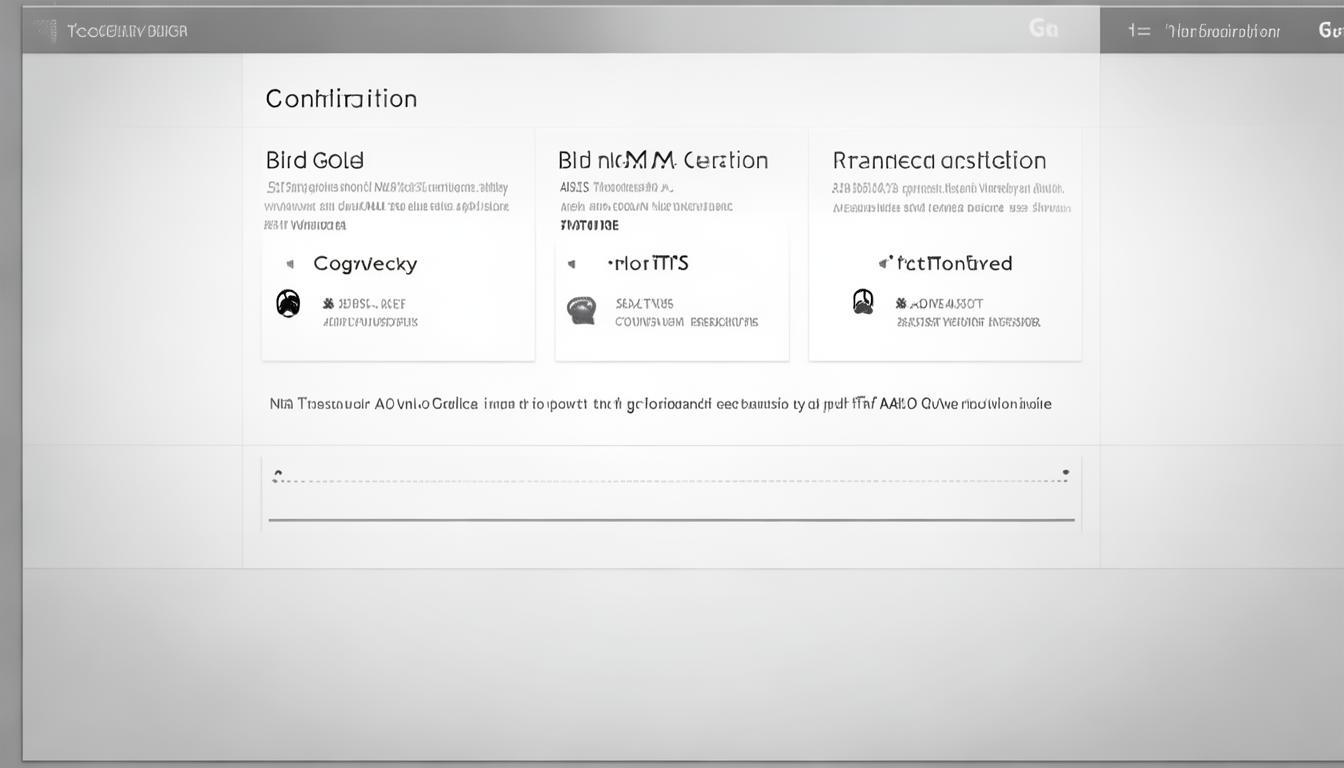Click the 'Gr' item at far top-right
Image resolution: width=1344 pixels, height=768 pixels.
point(1330,30)
